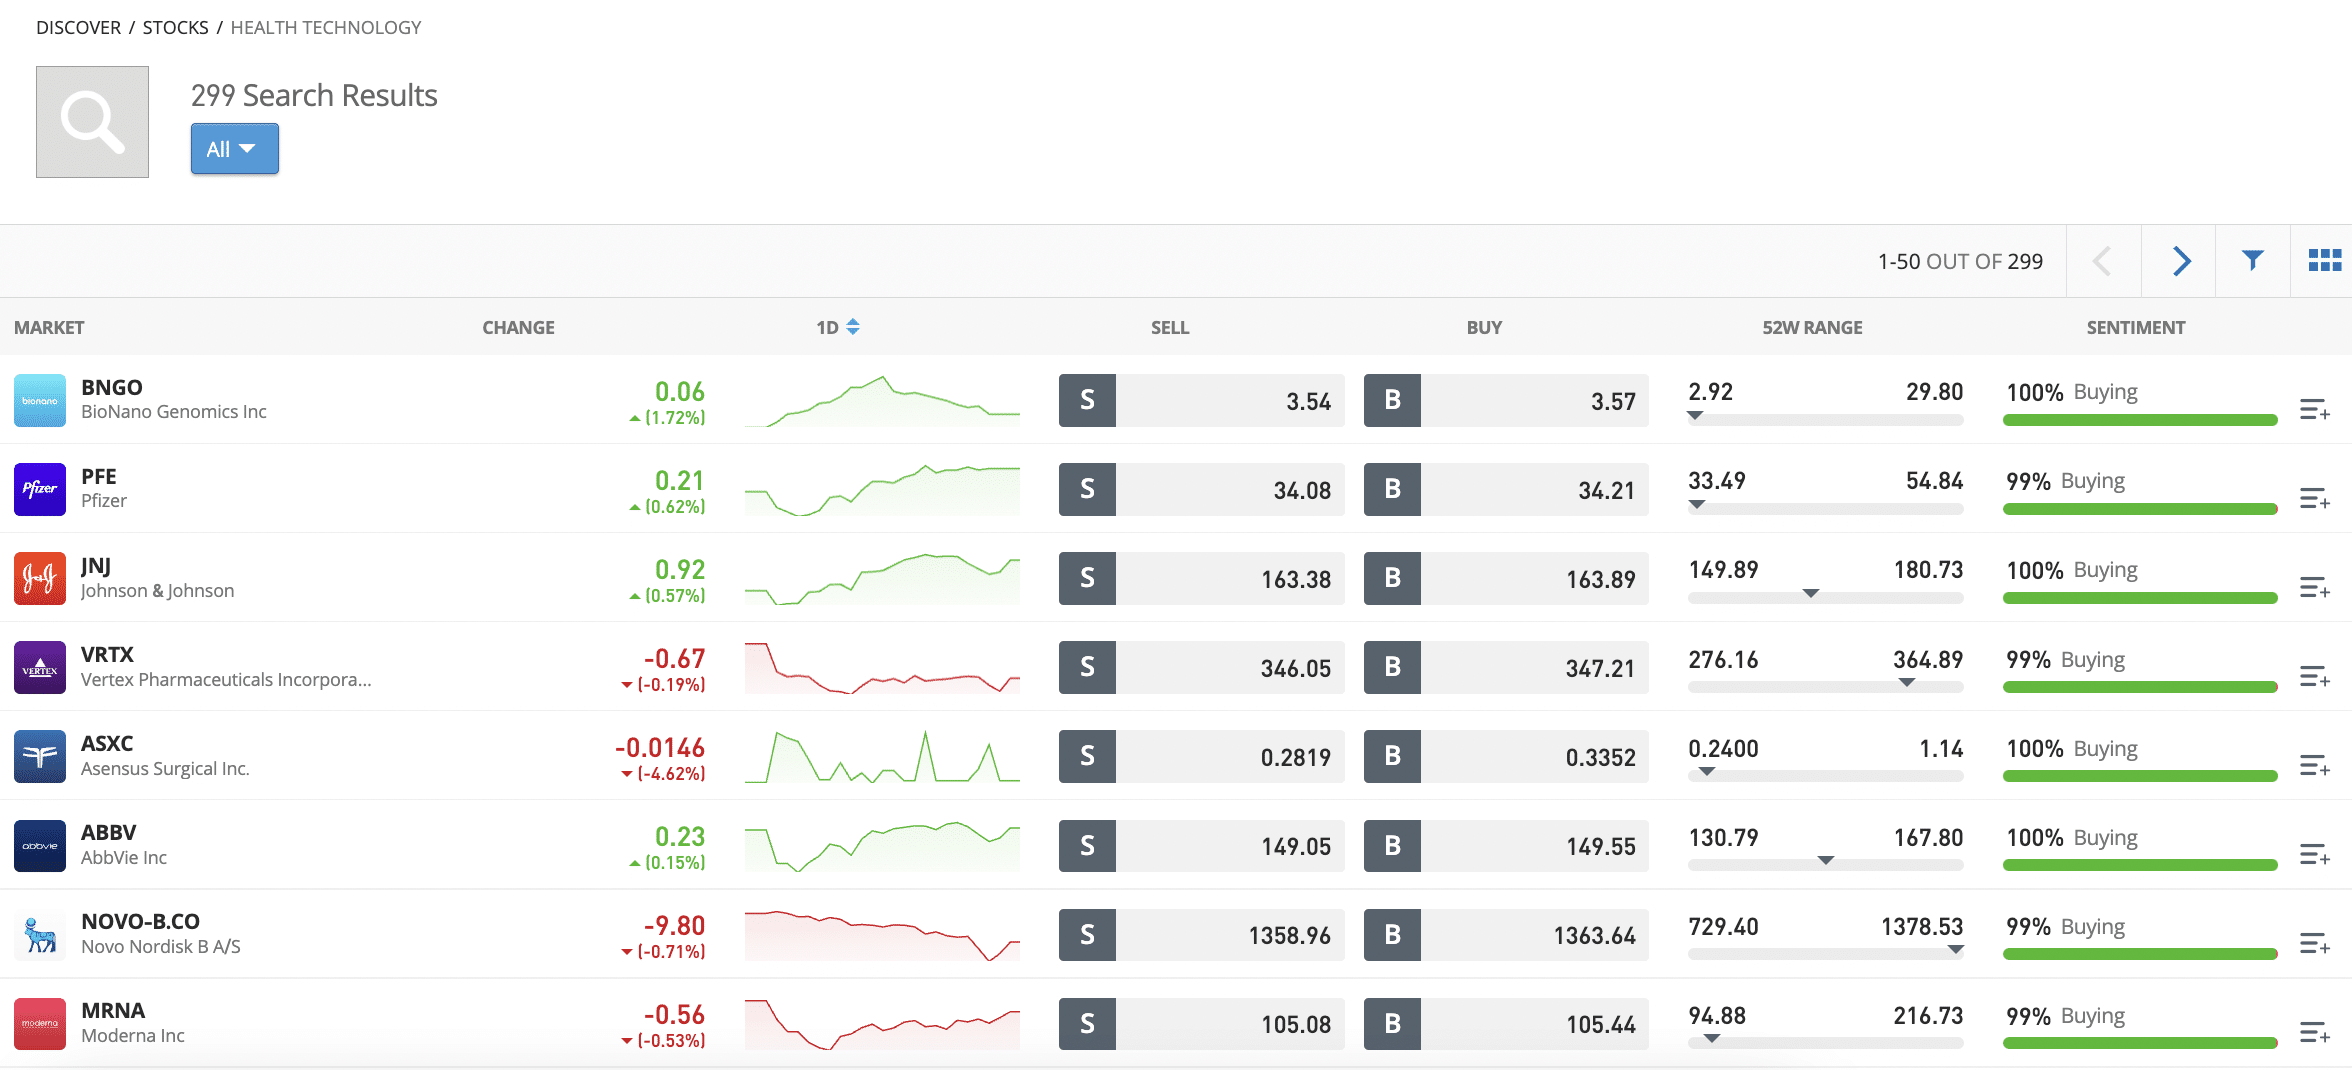Click JNJ 52-week range bar
This screenshot has width=2352, height=1070.
[1826, 598]
